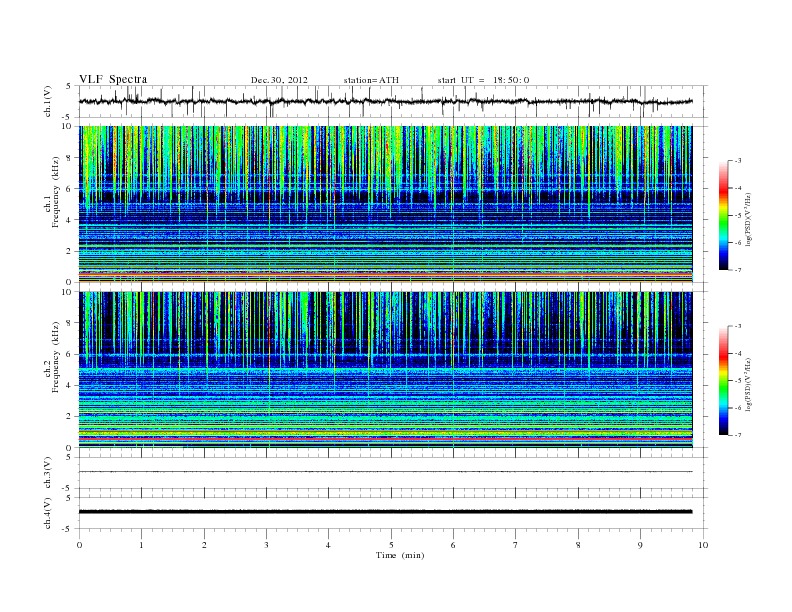Click the "5" tick label on time axis
Screen dimensions: 792x612
[391, 545]
